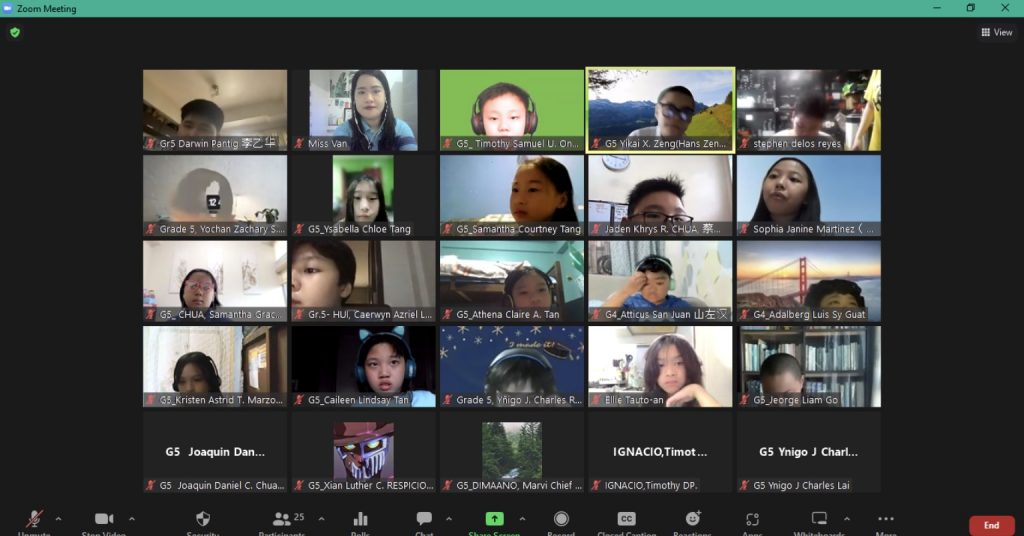Screen dimensions: 1024x536
Task: Click muted mic icon on Ellie Tauto-an
Action: coord(596,400)
